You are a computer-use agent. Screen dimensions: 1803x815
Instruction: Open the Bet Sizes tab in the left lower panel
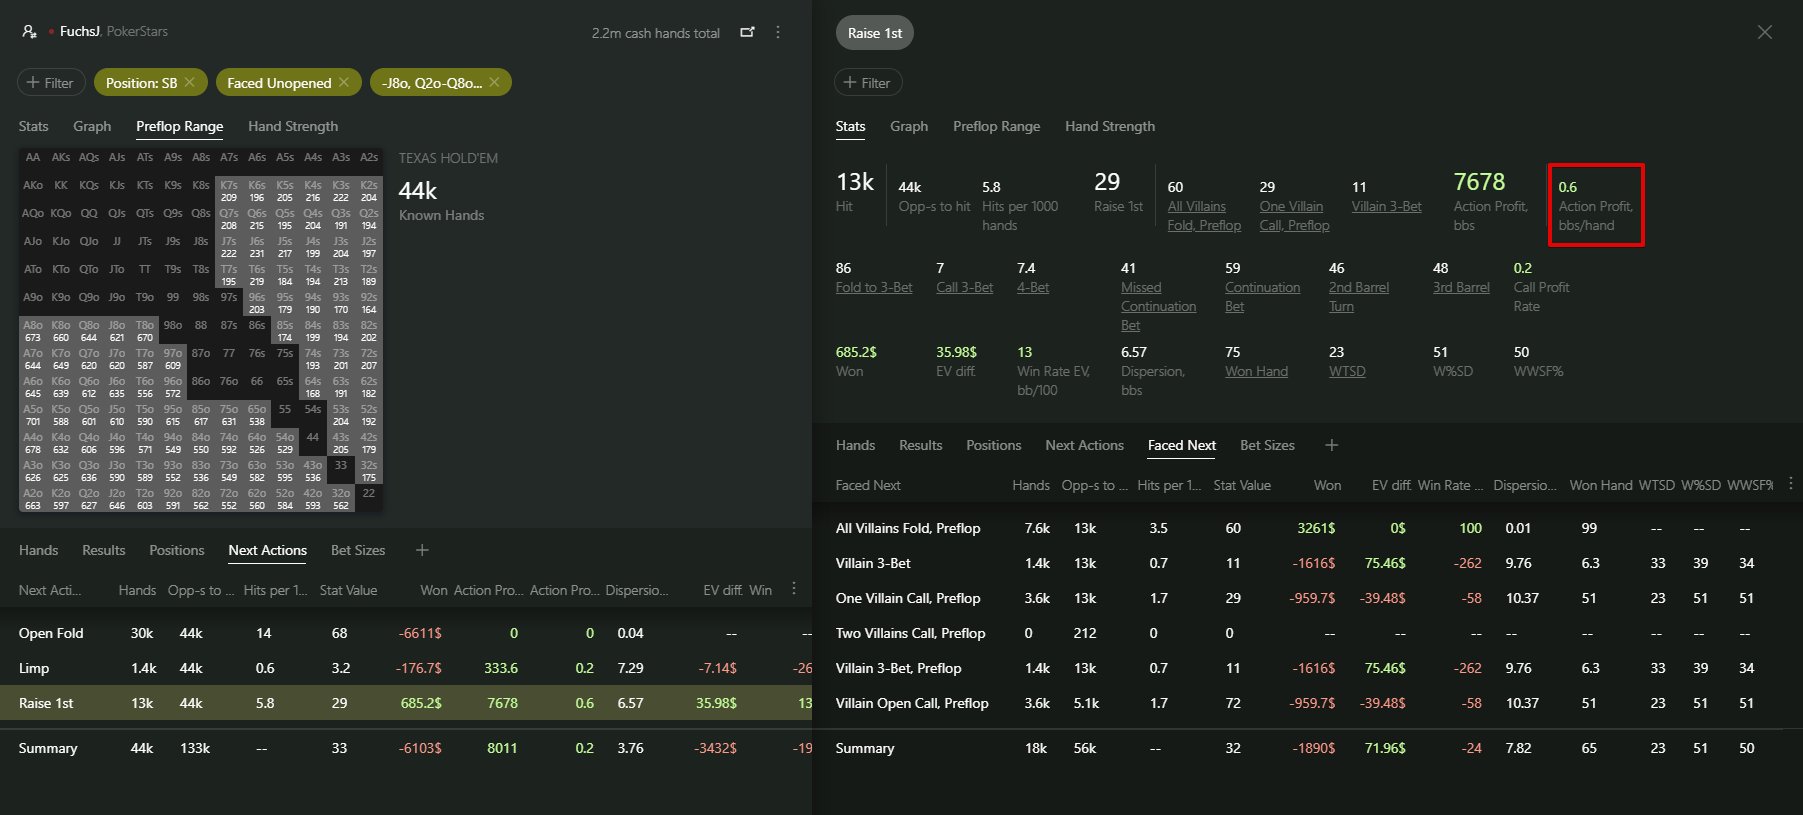click(358, 550)
